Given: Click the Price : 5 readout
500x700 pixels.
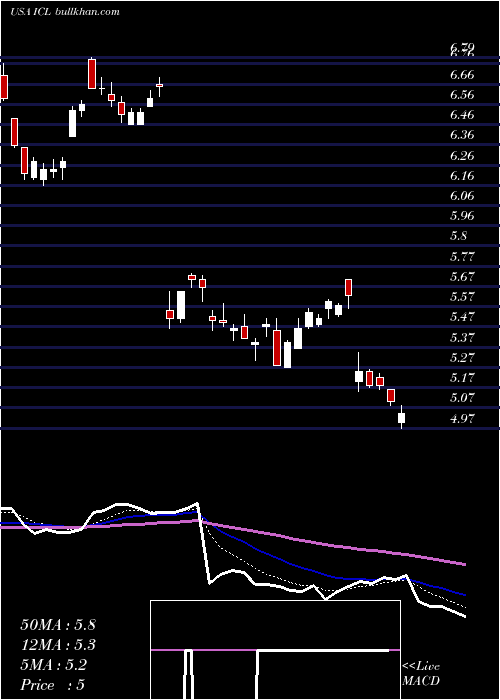Looking at the screenshot, I should (x=53, y=685).
